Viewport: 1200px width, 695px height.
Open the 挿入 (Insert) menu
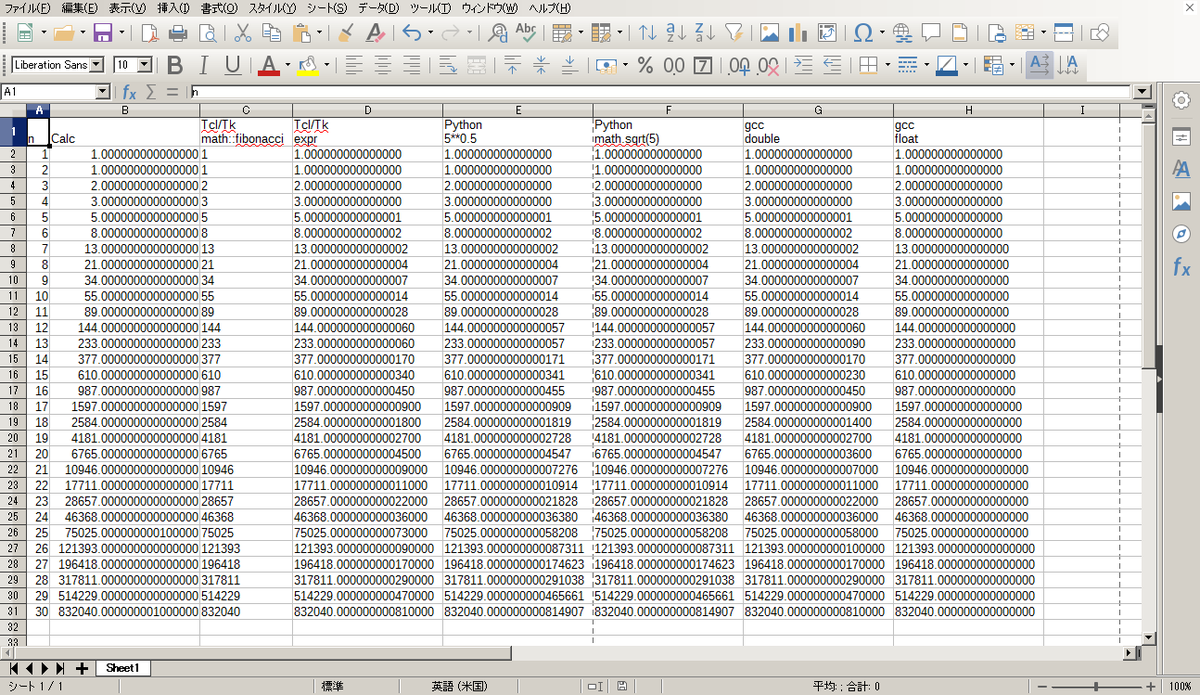(x=174, y=8)
